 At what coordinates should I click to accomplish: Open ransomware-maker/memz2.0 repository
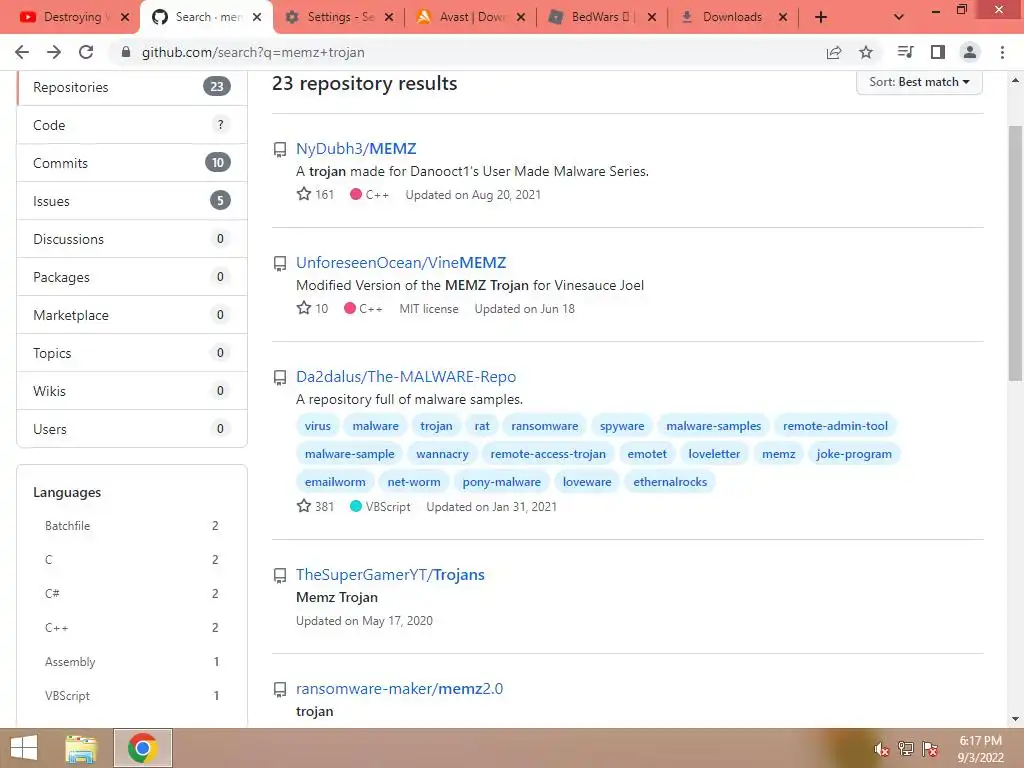(x=399, y=689)
